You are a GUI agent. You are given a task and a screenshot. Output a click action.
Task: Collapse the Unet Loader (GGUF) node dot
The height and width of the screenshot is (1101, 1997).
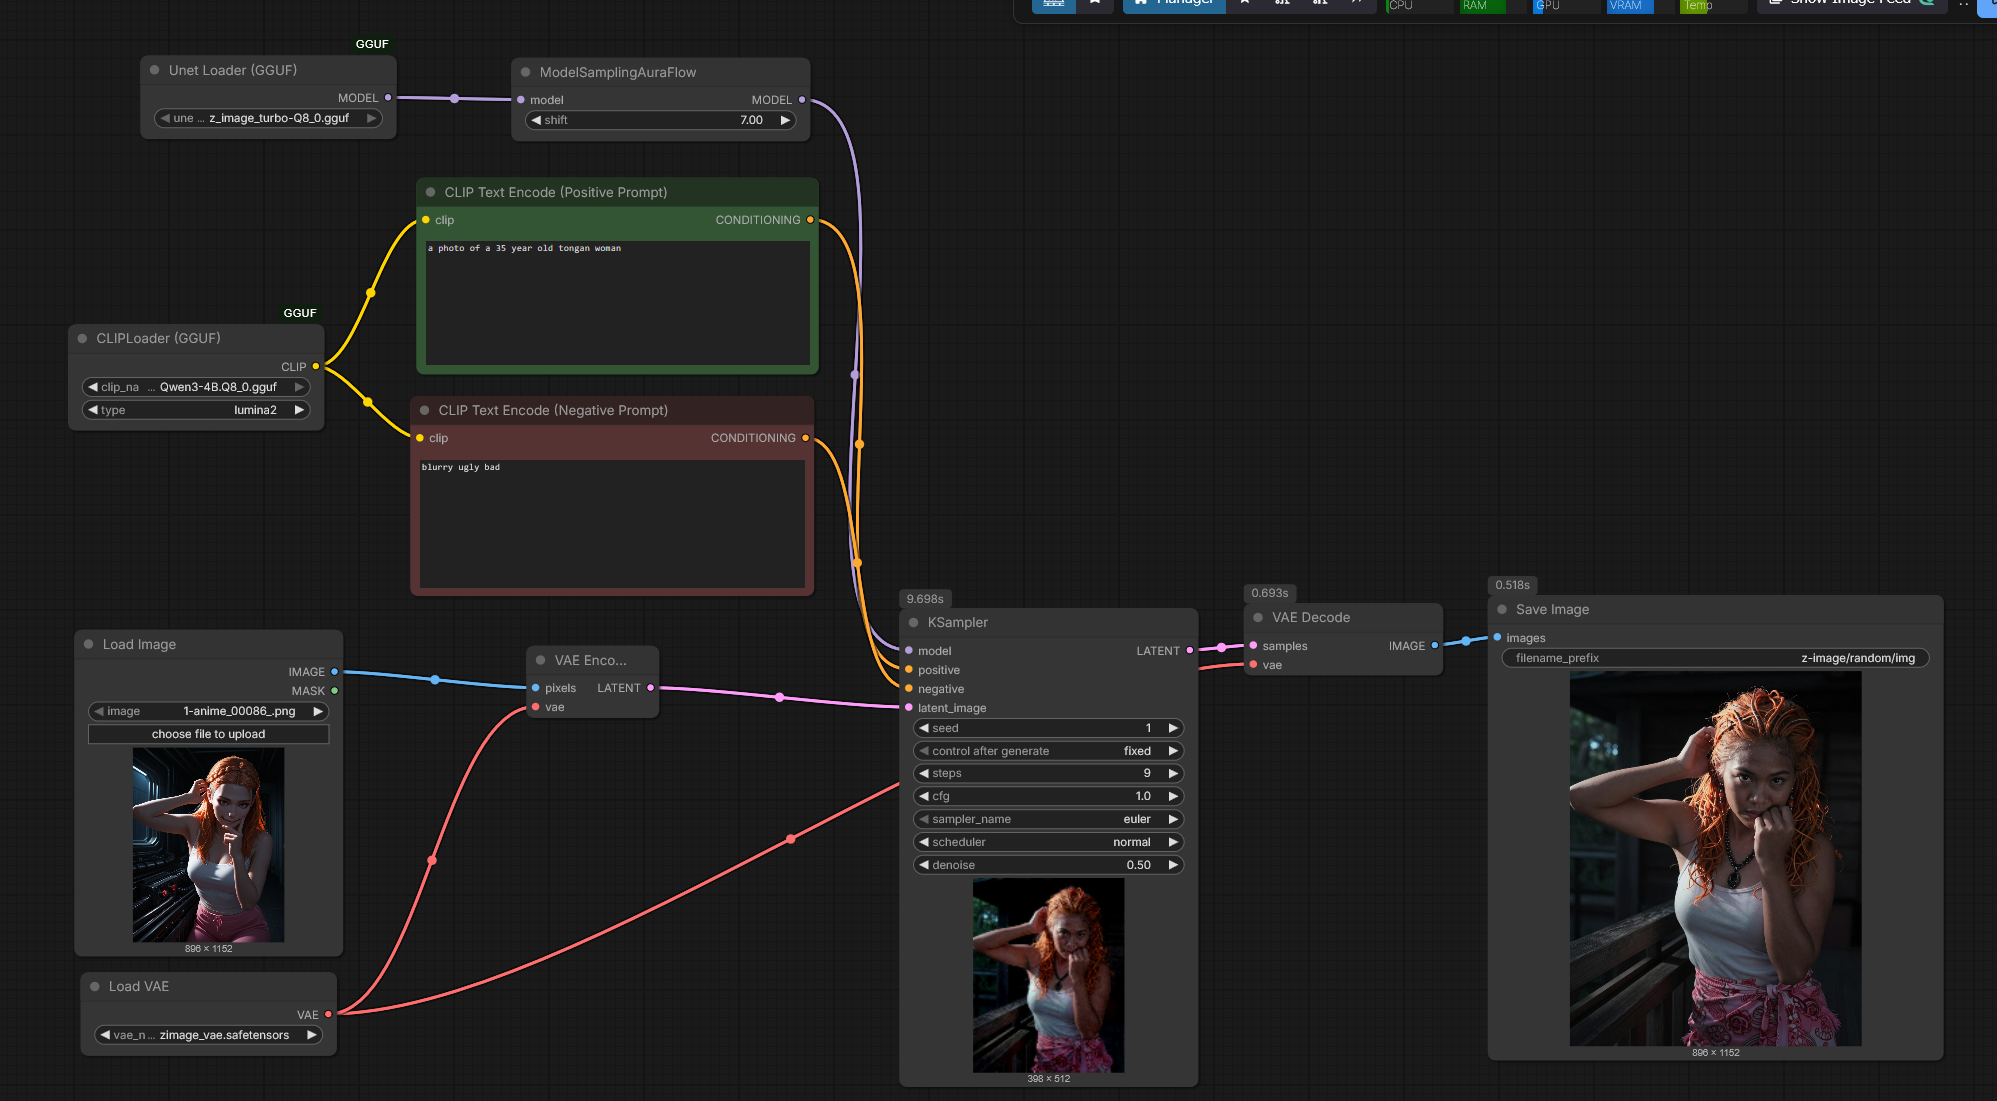(x=155, y=70)
